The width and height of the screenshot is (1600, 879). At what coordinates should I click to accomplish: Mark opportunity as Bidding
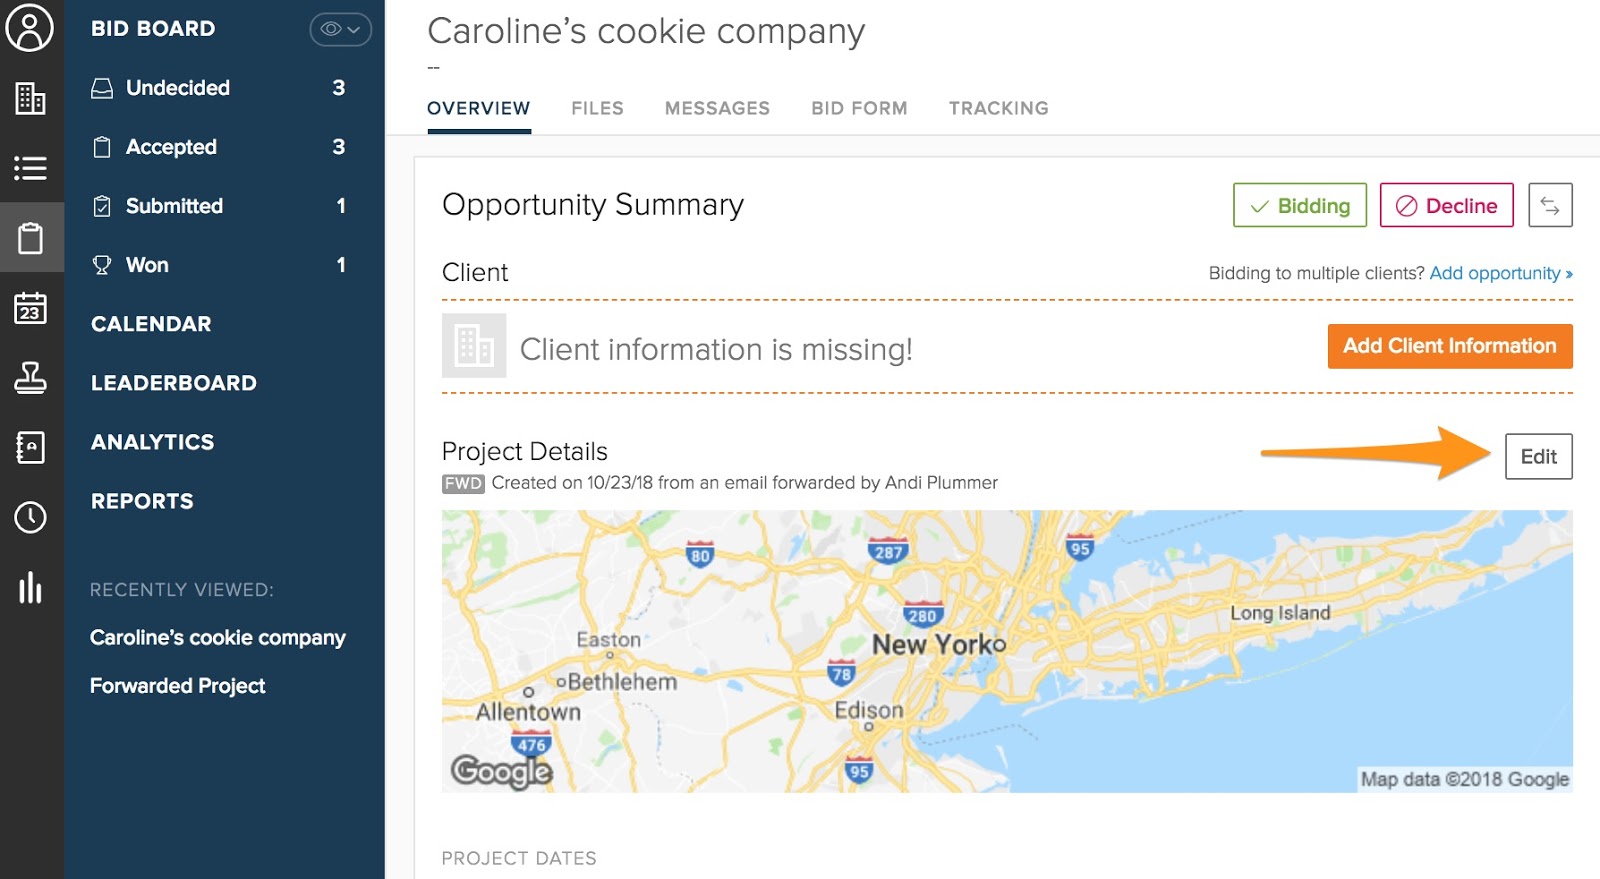(1299, 205)
